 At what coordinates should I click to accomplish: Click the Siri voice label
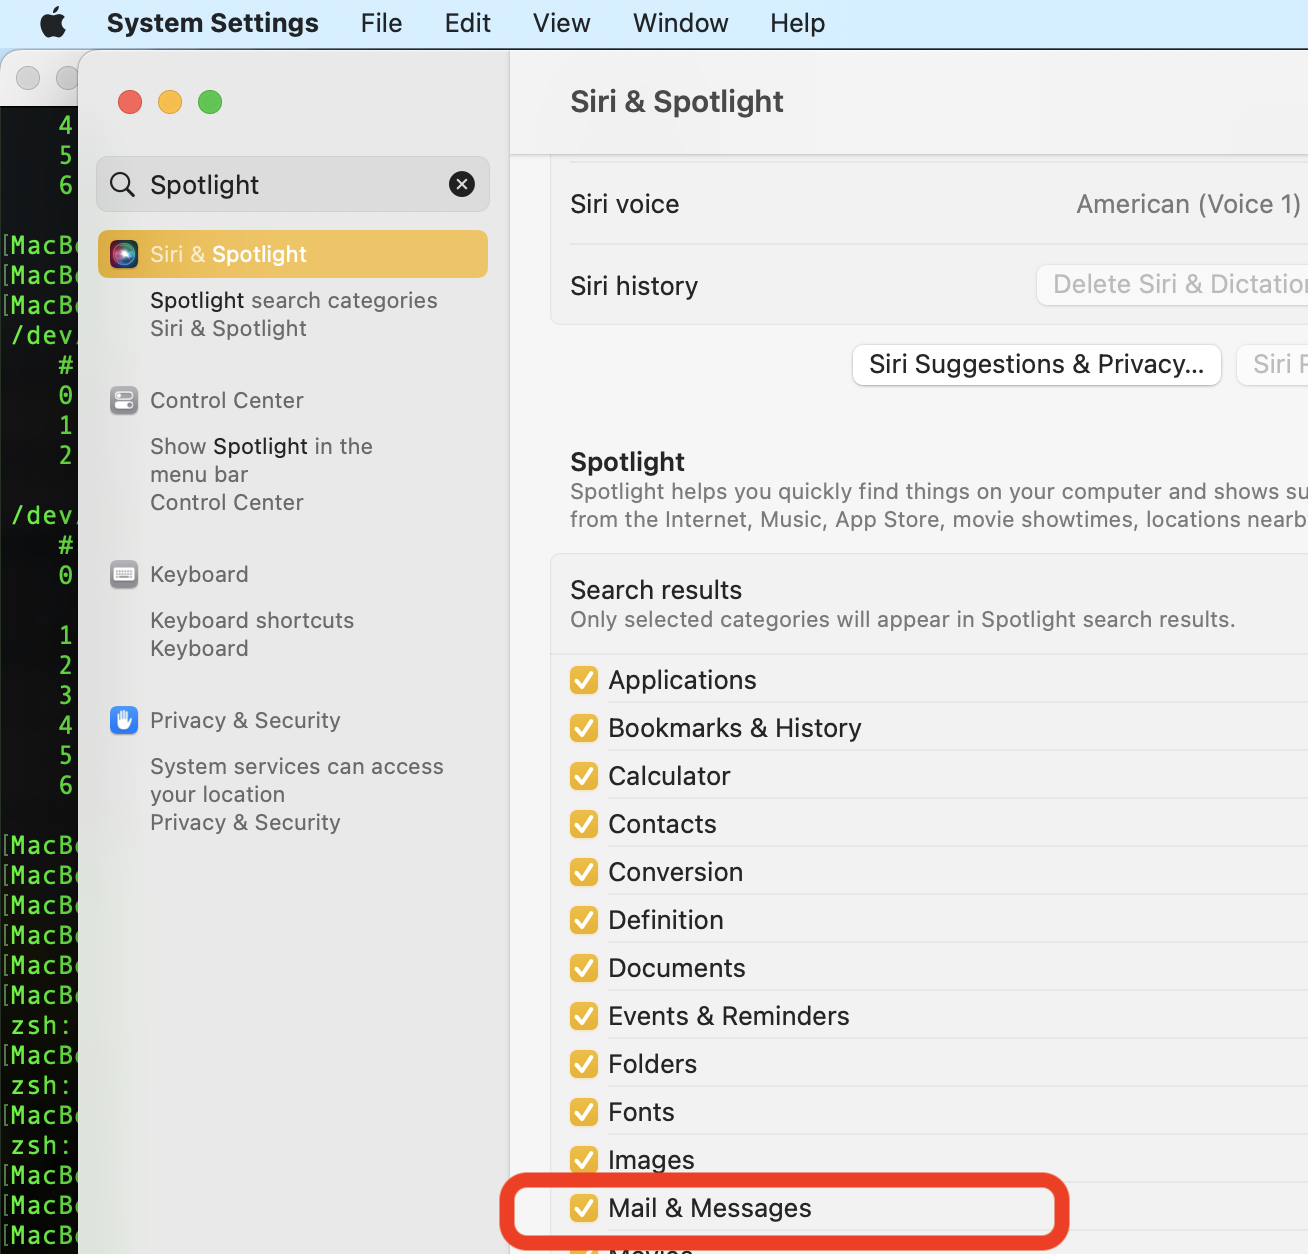(x=625, y=204)
